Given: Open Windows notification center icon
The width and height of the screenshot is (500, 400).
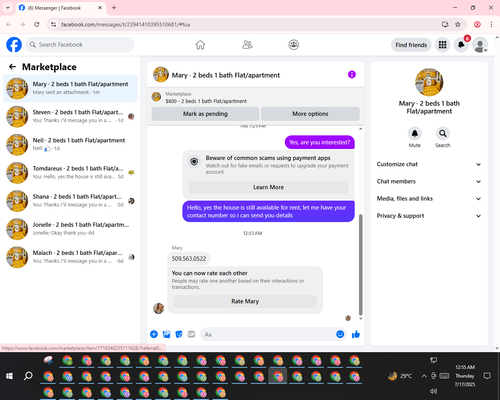Looking at the screenshot, I should pyautogui.click(x=487, y=376).
